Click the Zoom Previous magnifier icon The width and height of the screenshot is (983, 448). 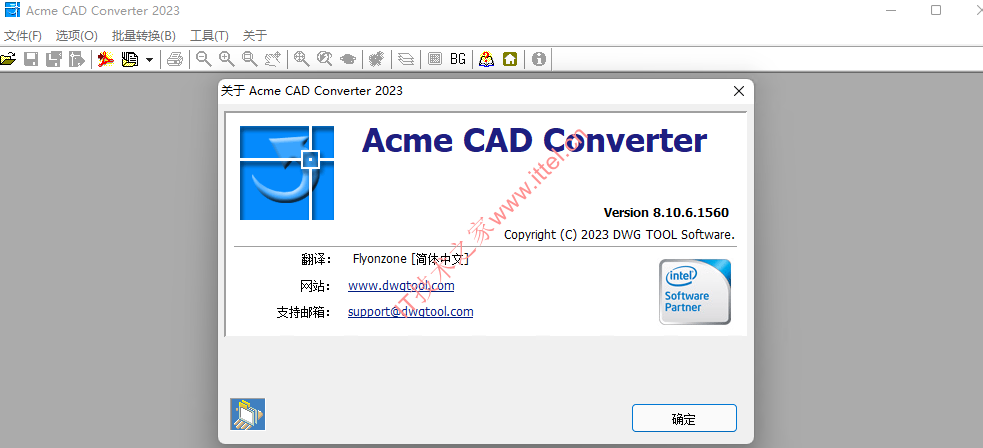(324, 60)
